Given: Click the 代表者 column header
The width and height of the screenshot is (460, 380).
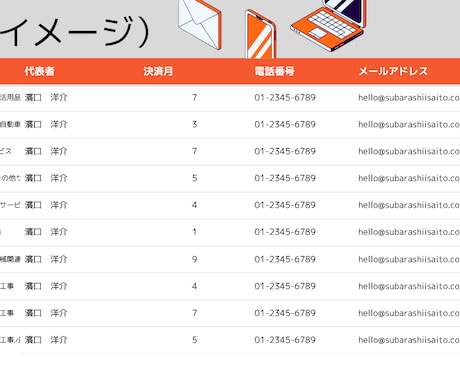Looking at the screenshot, I should pyautogui.click(x=39, y=71).
